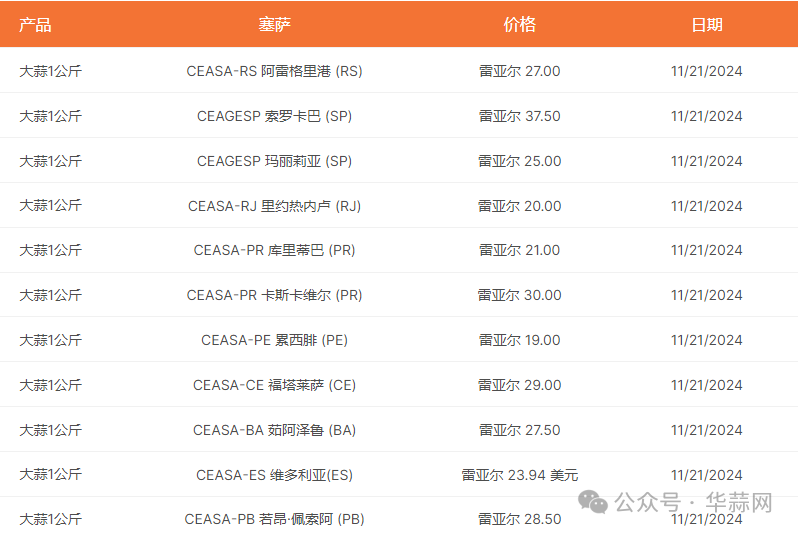Screen dimensions: 798x534
Task: Click the 产品 column header
Action: [x=35, y=24]
